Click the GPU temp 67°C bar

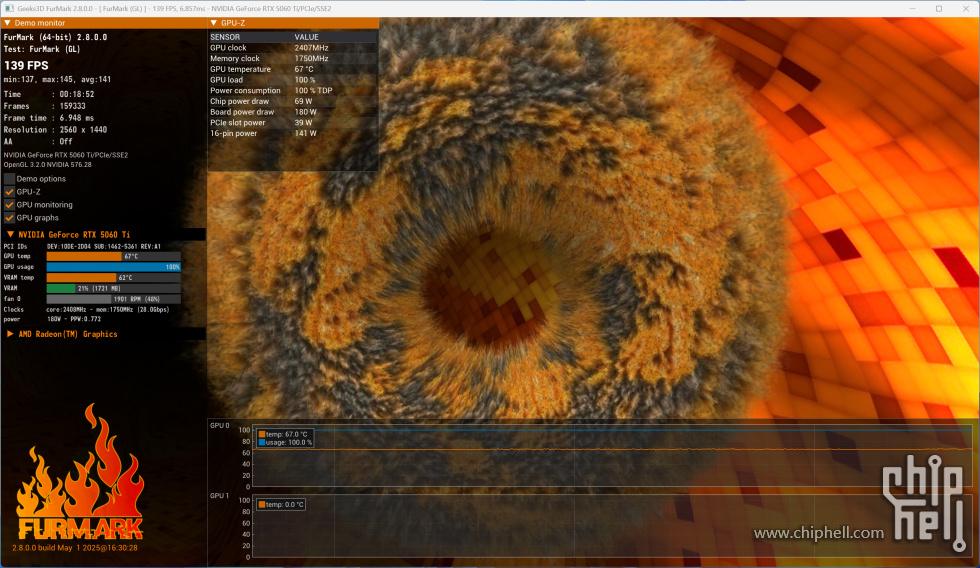[114, 256]
